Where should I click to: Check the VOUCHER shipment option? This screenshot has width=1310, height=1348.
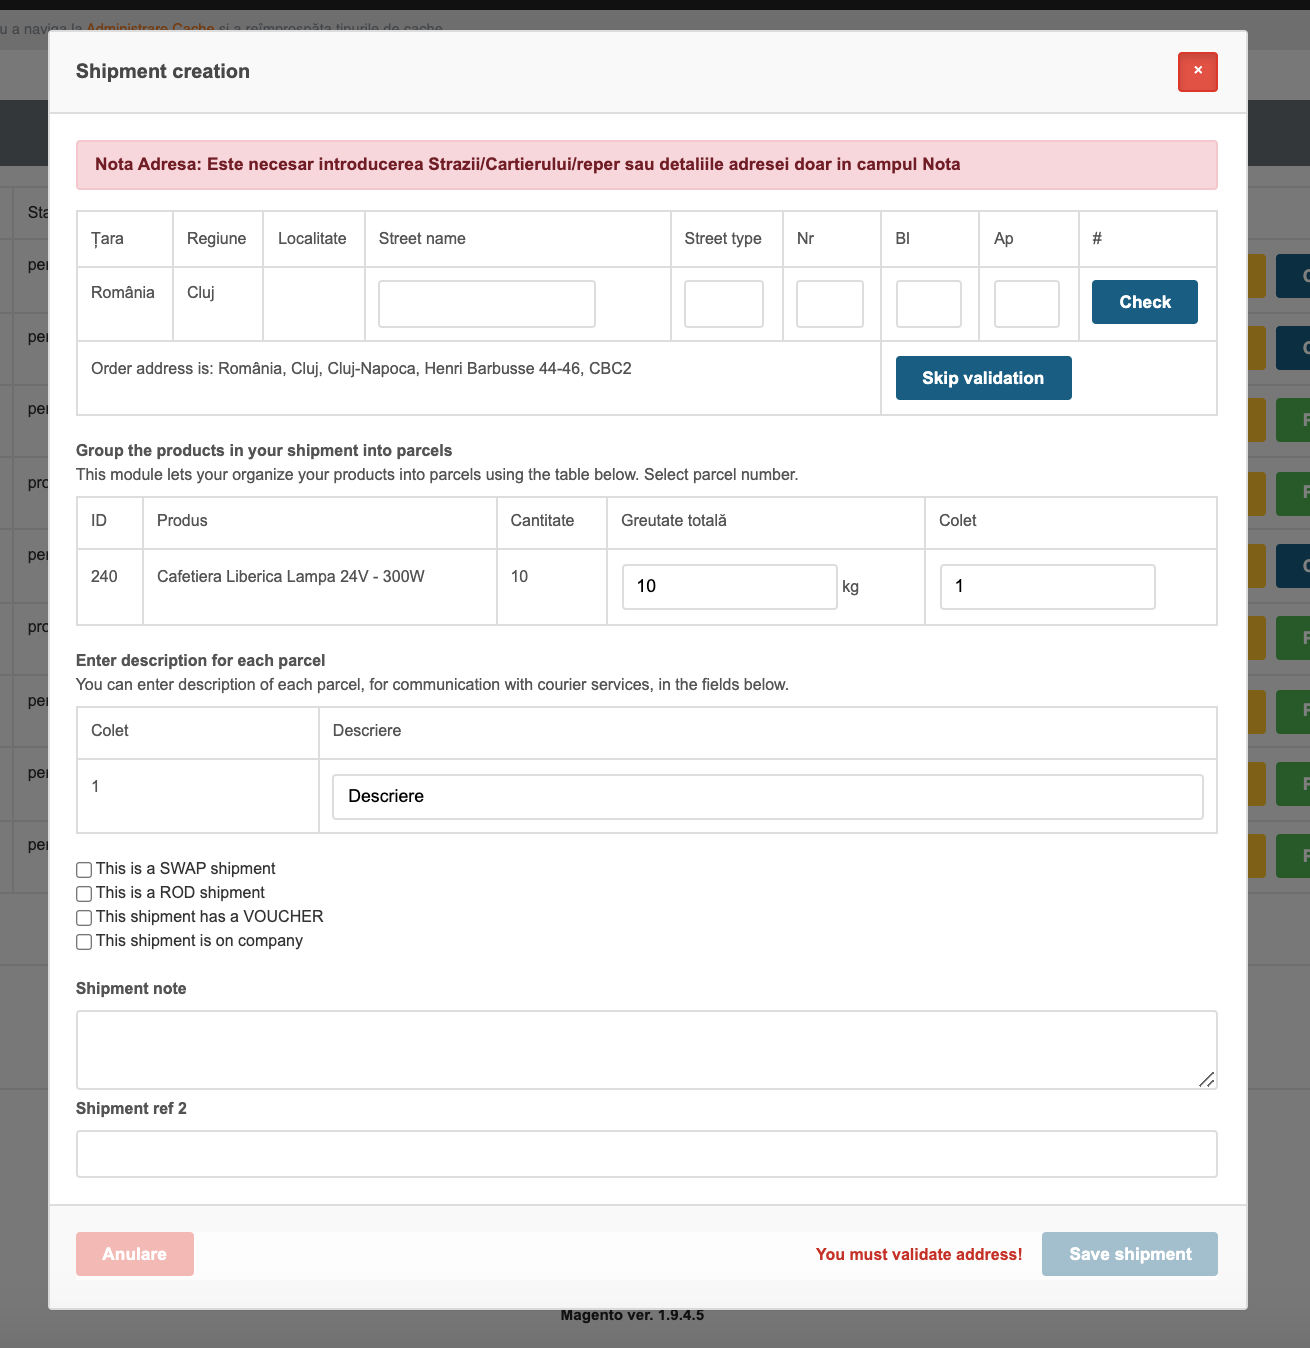(84, 918)
